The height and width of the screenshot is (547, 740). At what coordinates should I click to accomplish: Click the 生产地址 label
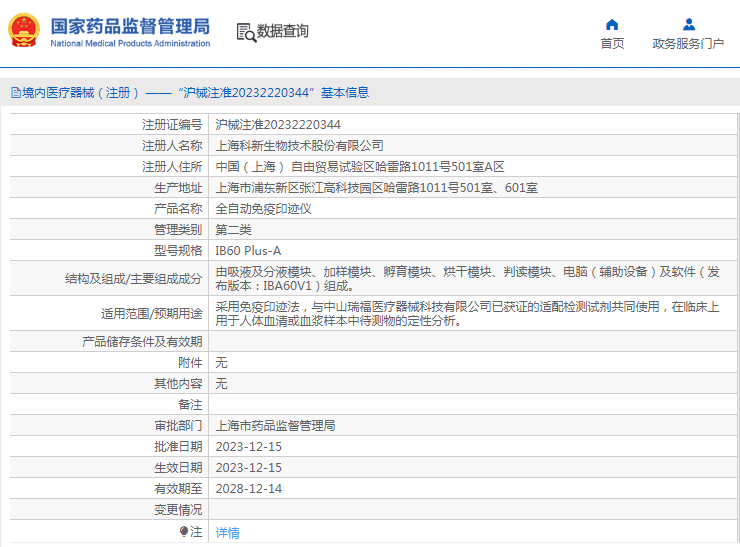coord(178,188)
